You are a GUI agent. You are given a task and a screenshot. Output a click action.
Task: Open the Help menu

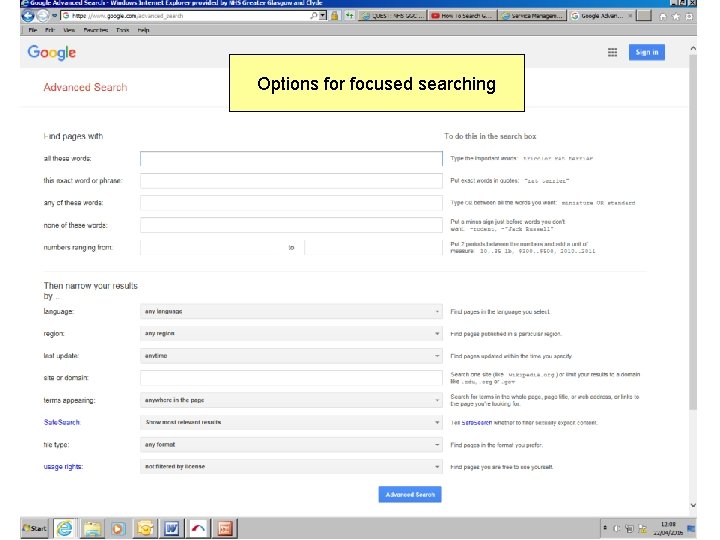[x=143, y=30]
